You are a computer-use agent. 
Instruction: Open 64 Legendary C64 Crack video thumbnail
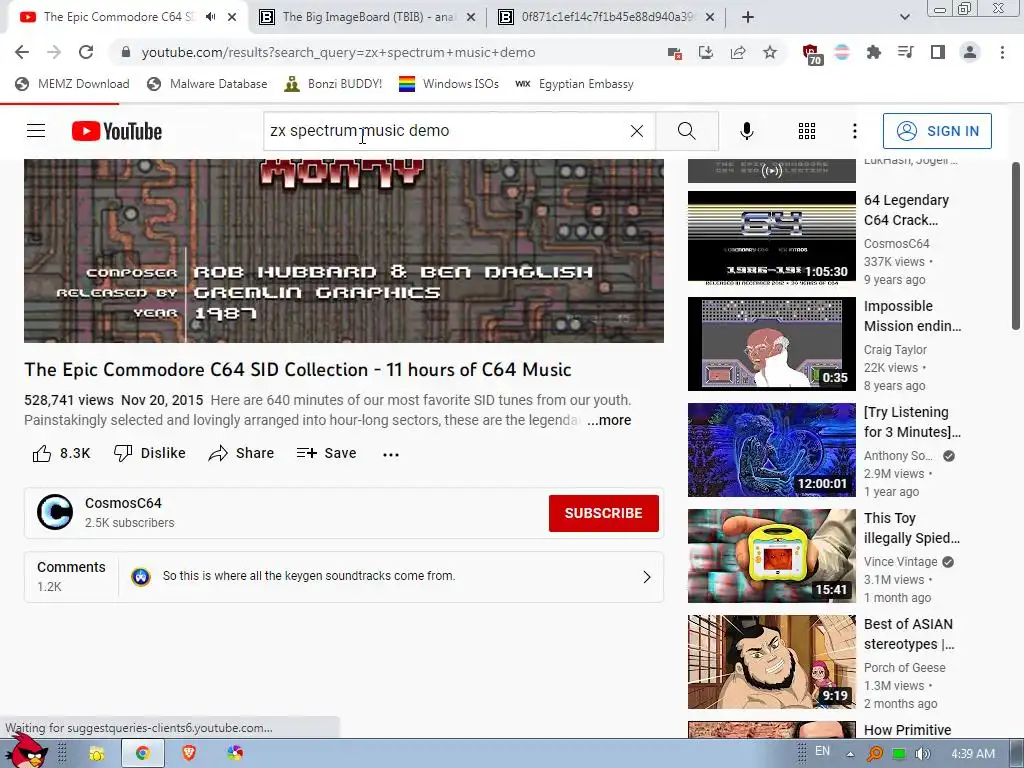click(771, 237)
